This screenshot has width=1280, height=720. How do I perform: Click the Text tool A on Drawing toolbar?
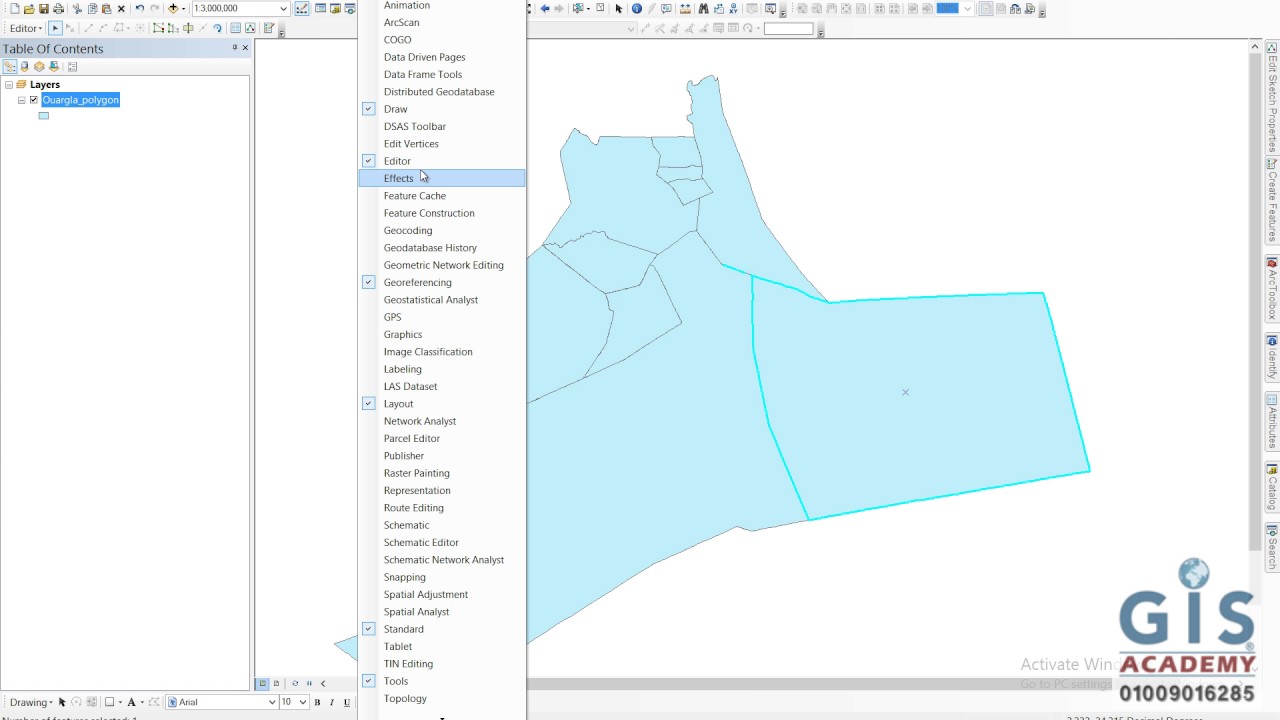coord(131,702)
